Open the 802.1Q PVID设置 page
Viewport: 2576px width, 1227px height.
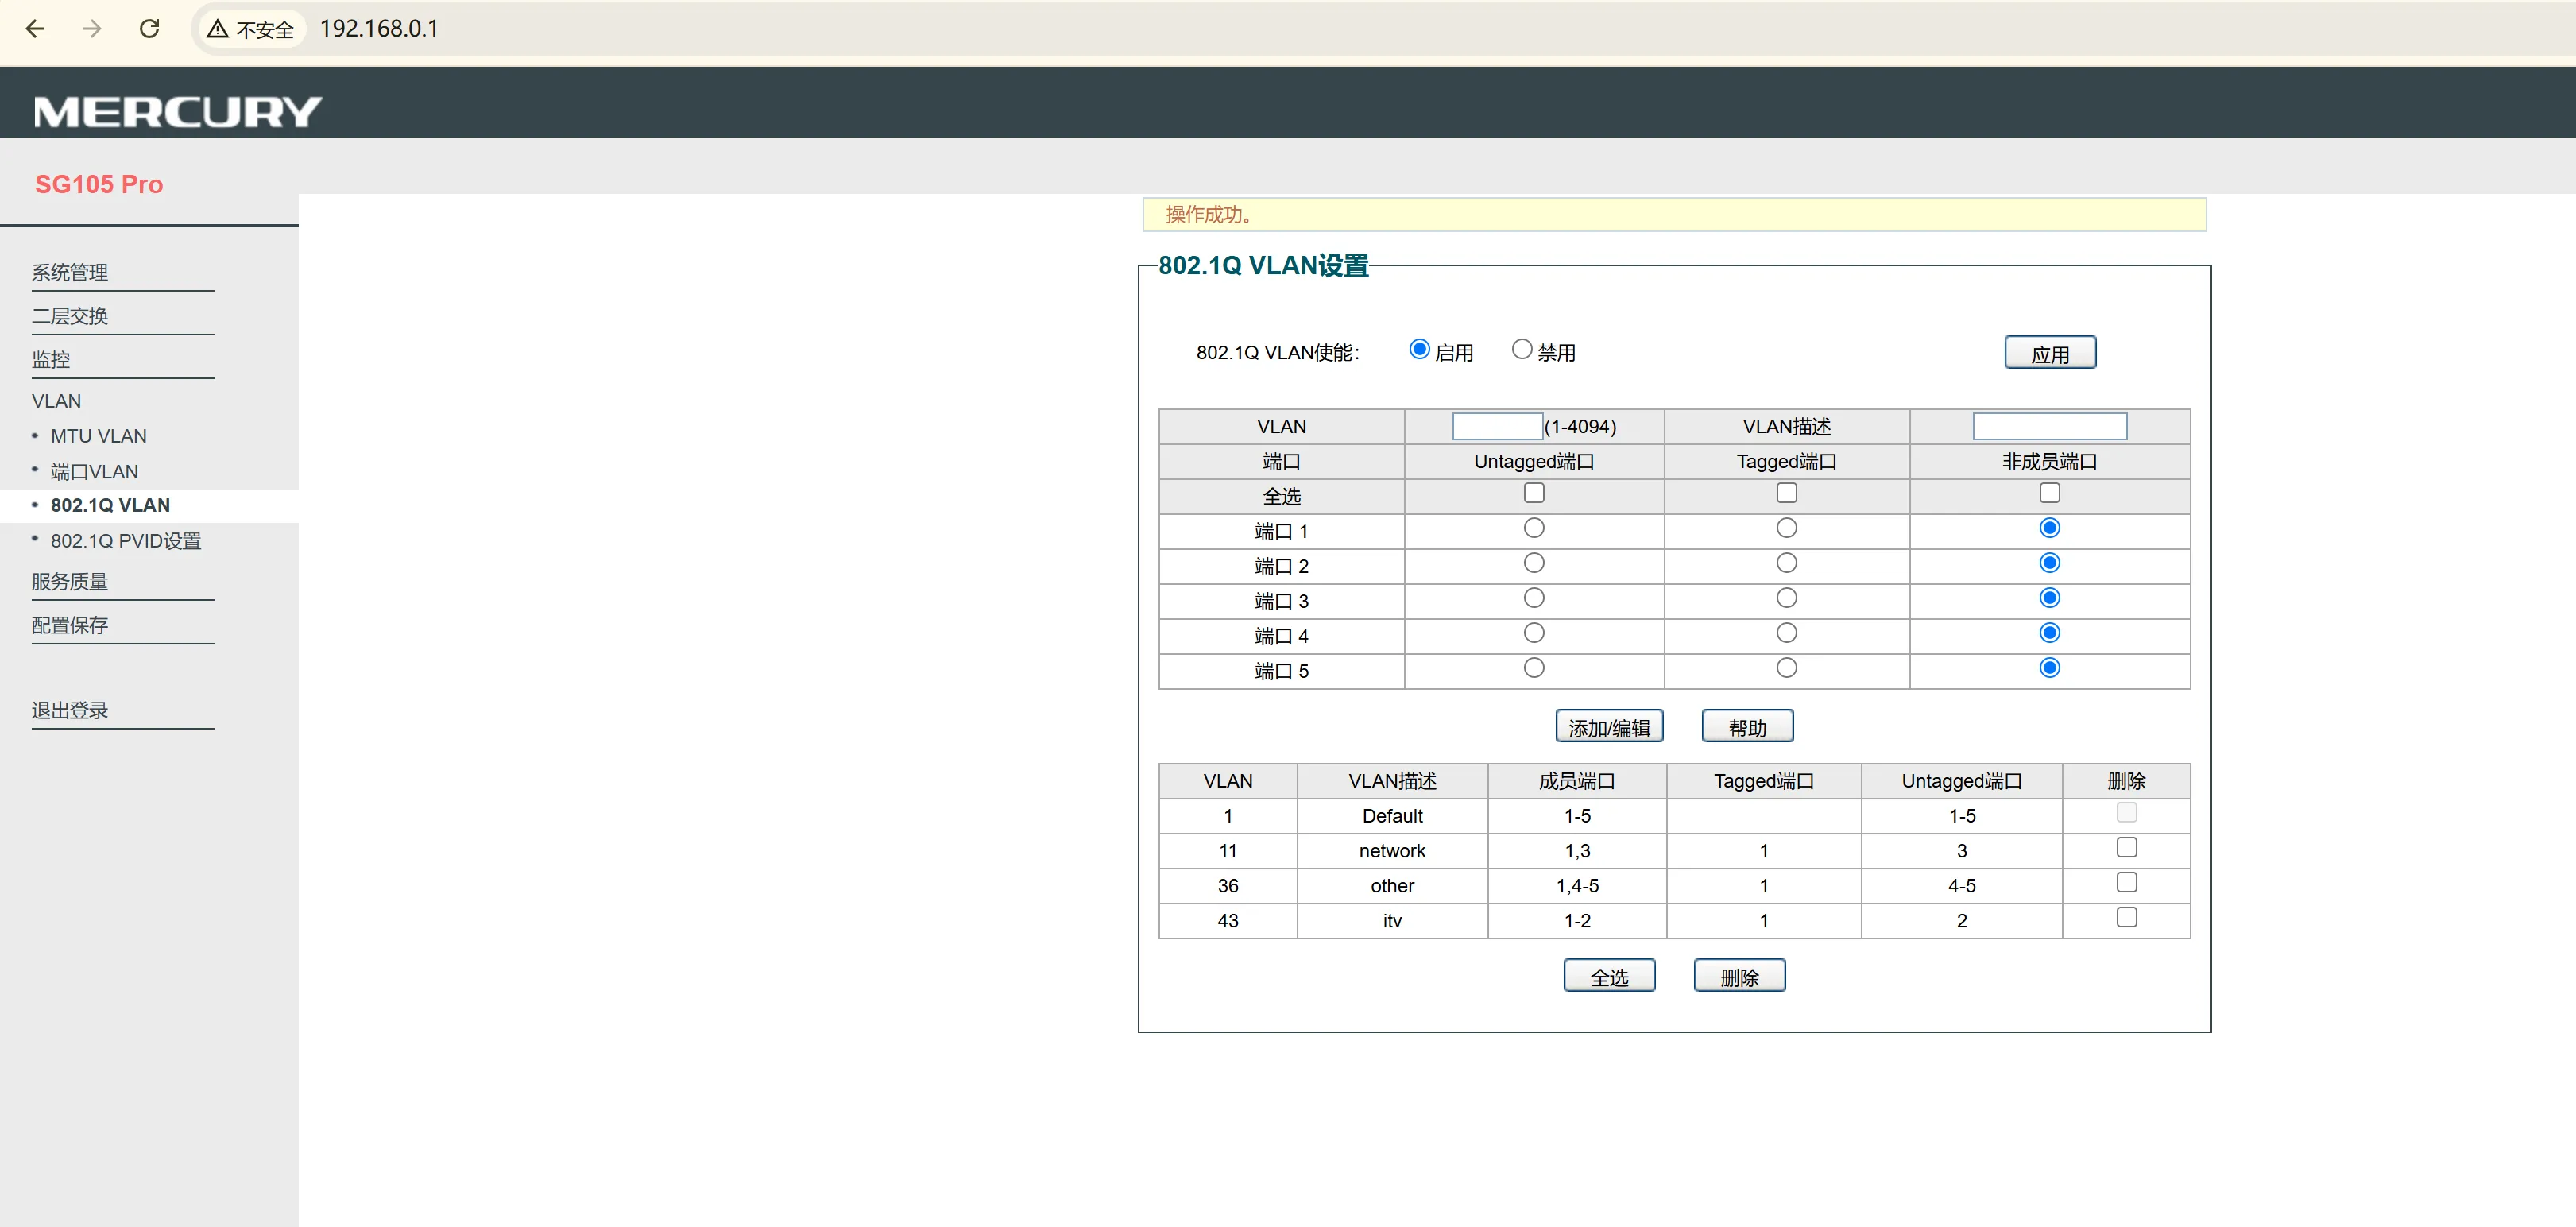tap(126, 540)
